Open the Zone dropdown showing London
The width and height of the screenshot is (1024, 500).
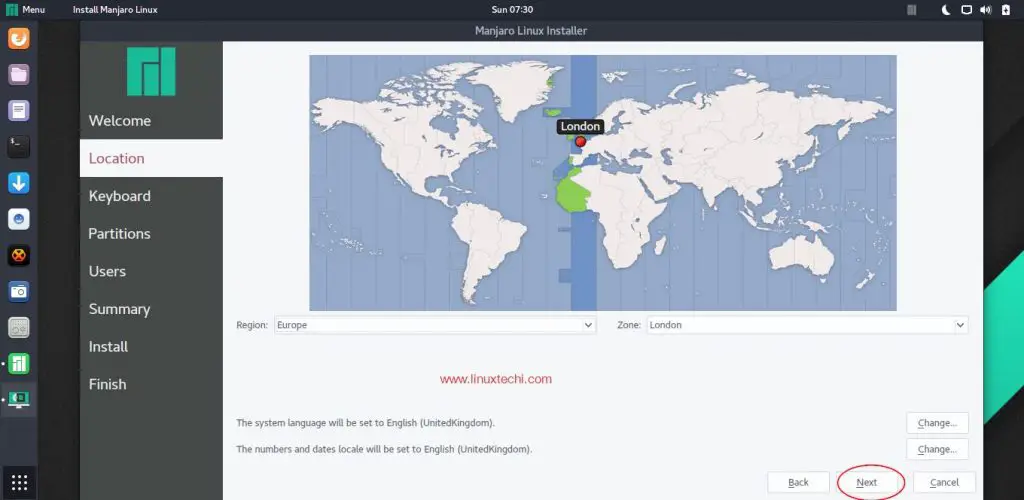pyautogui.click(x=807, y=325)
